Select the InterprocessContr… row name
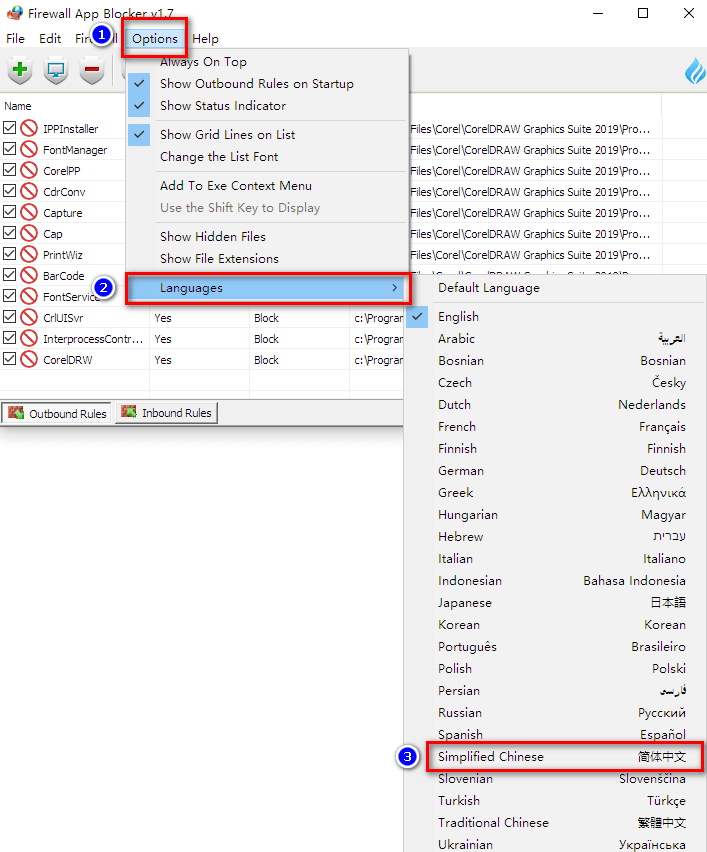This screenshot has height=852, width=707. click(x=93, y=339)
